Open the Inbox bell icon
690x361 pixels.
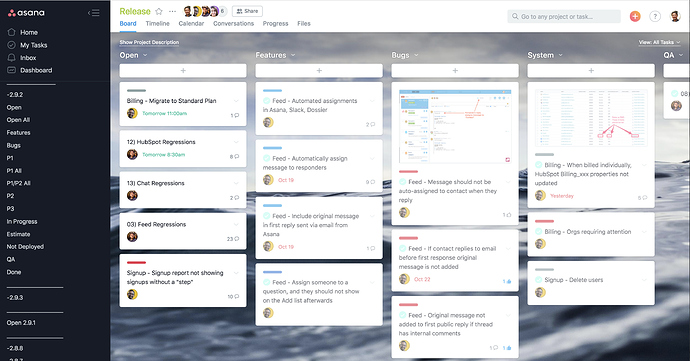click(x=11, y=57)
